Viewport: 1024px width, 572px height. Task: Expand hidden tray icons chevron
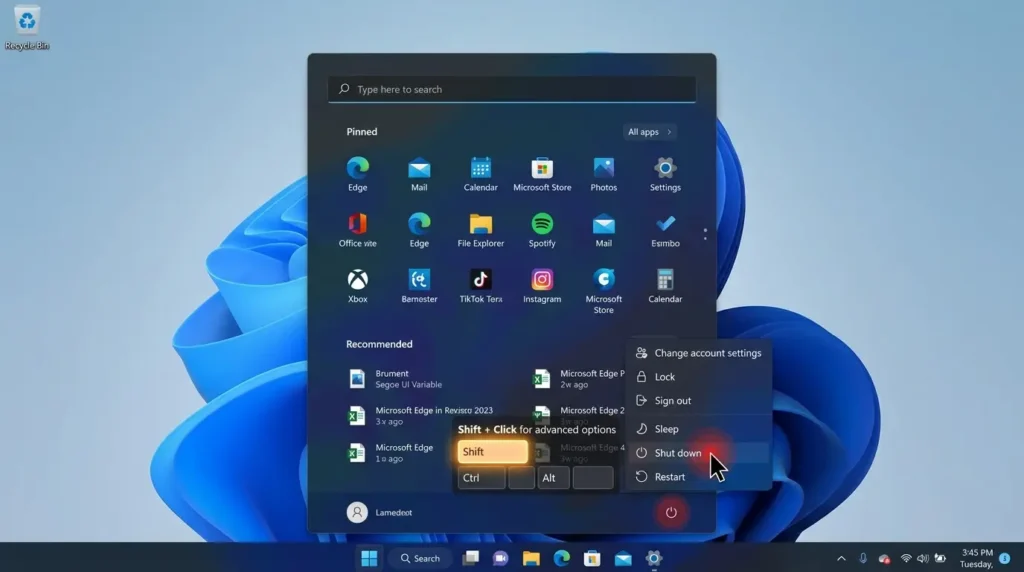(841, 558)
